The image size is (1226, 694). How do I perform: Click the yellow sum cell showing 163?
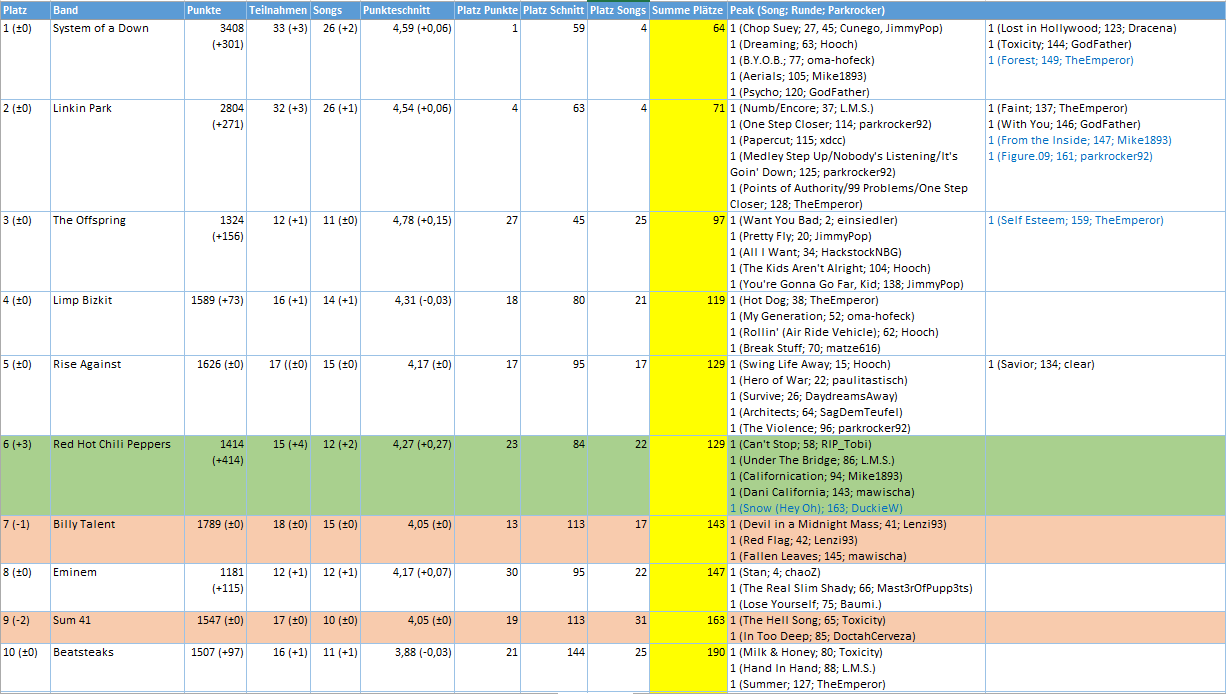(688, 628)
